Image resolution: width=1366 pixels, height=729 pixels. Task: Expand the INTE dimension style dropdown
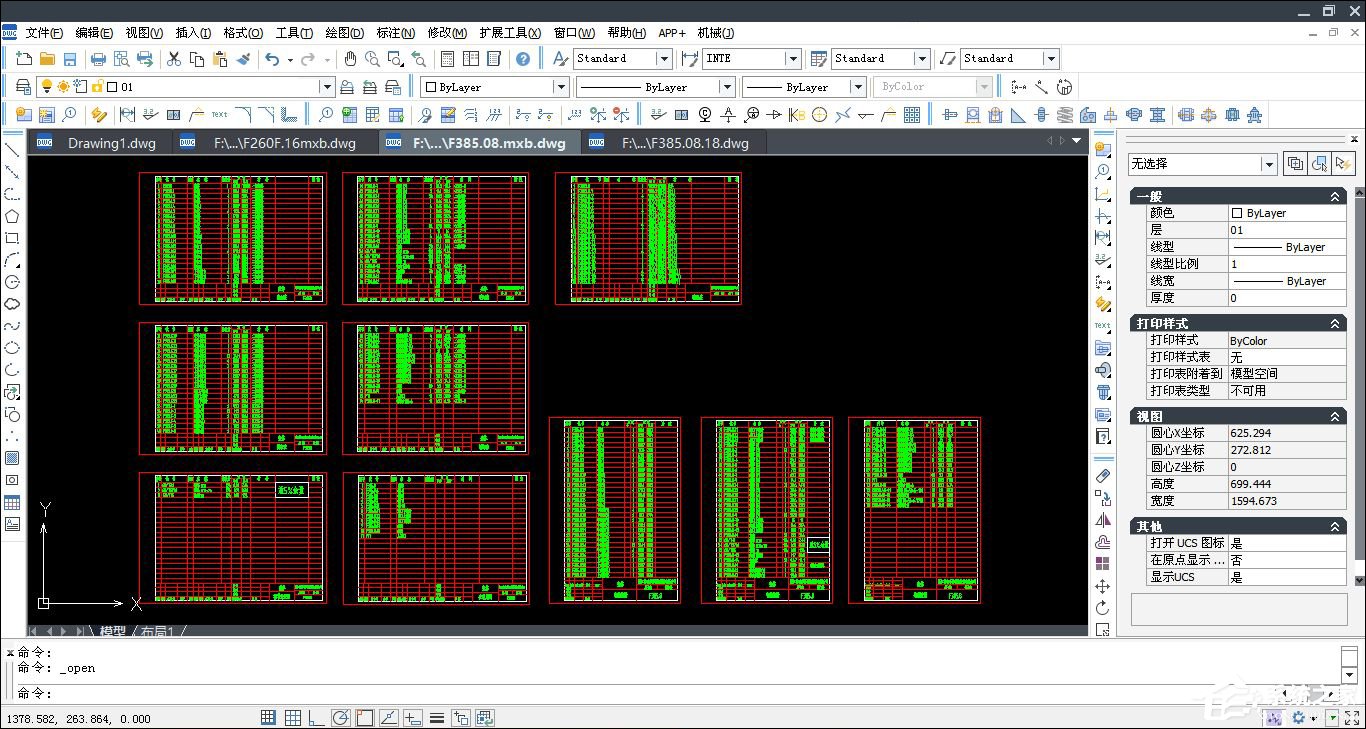(x=792, y=59)
